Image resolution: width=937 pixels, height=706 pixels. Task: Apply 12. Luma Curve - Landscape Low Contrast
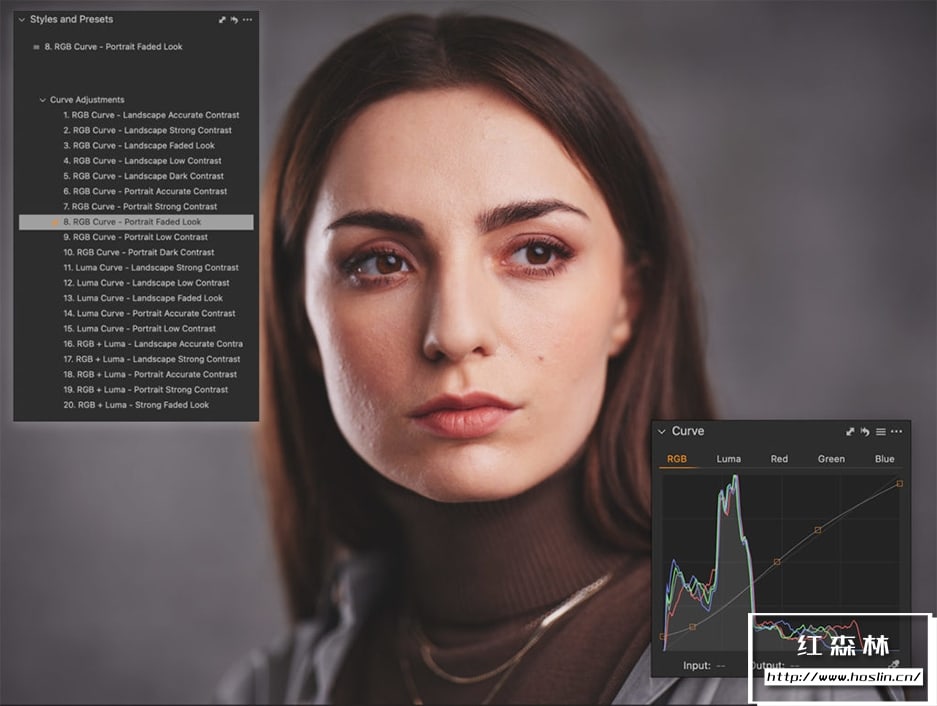click(146, 283)
